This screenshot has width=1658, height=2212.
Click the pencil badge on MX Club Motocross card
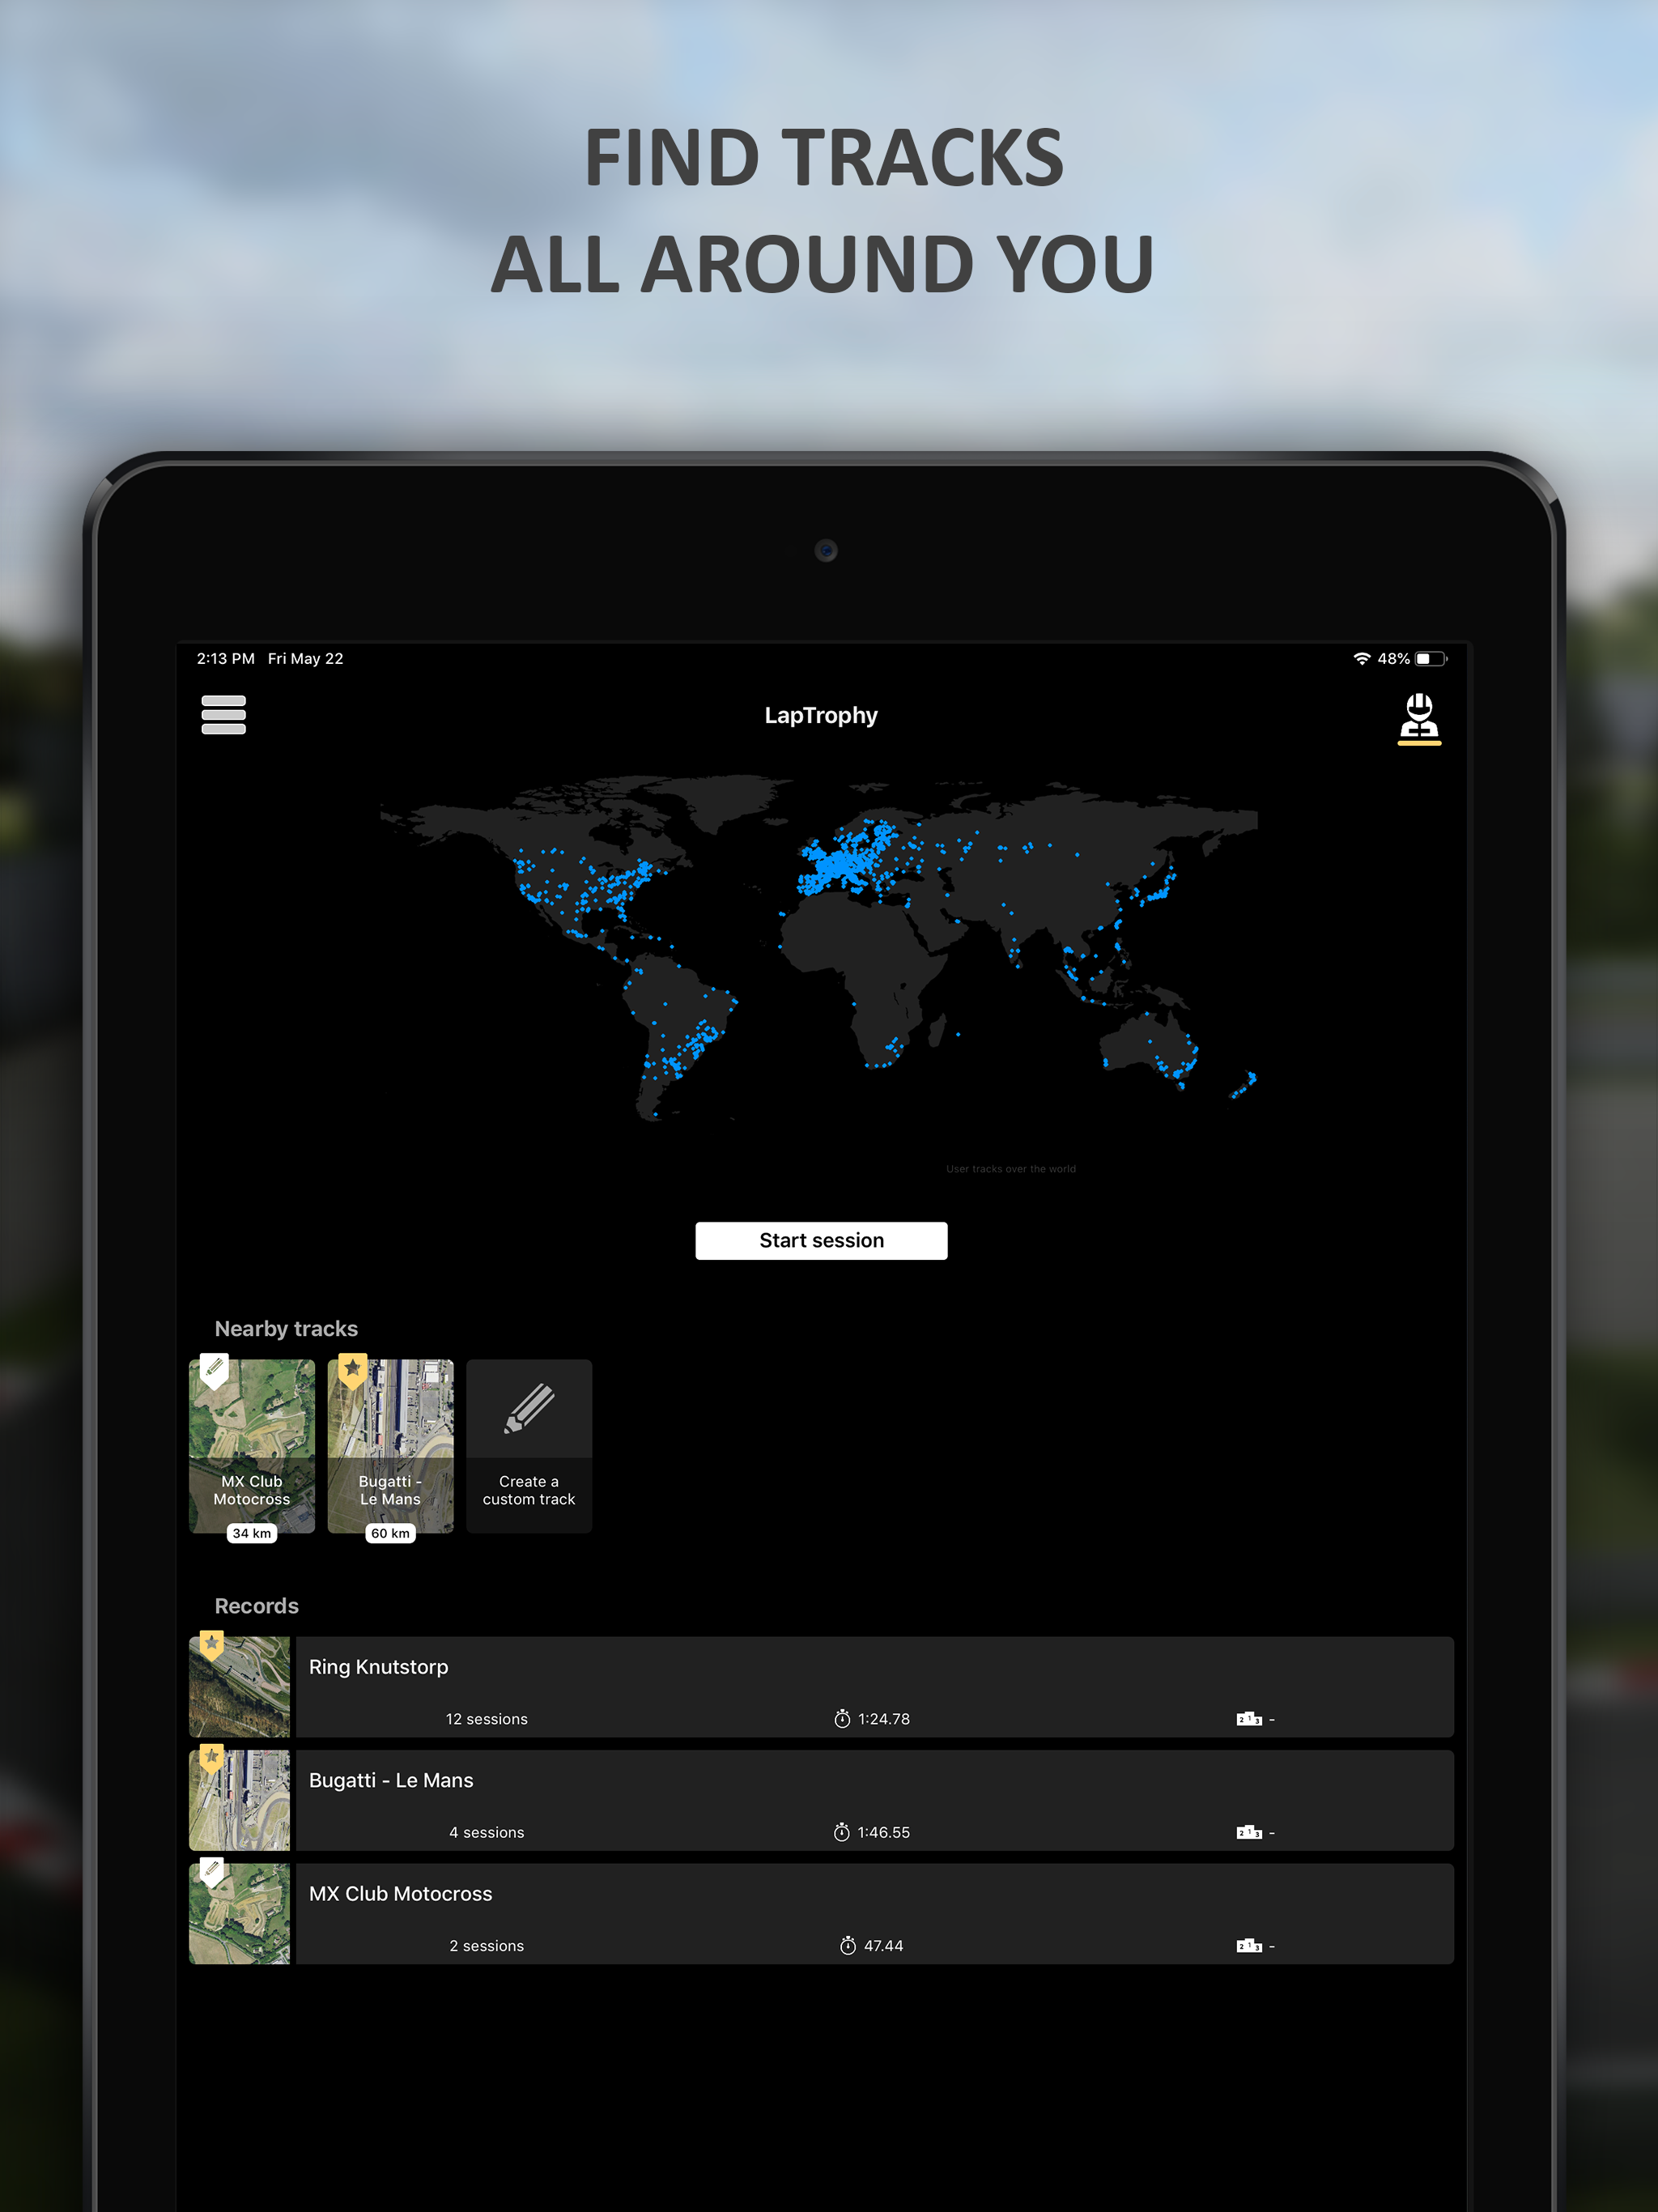point(214,1369)
